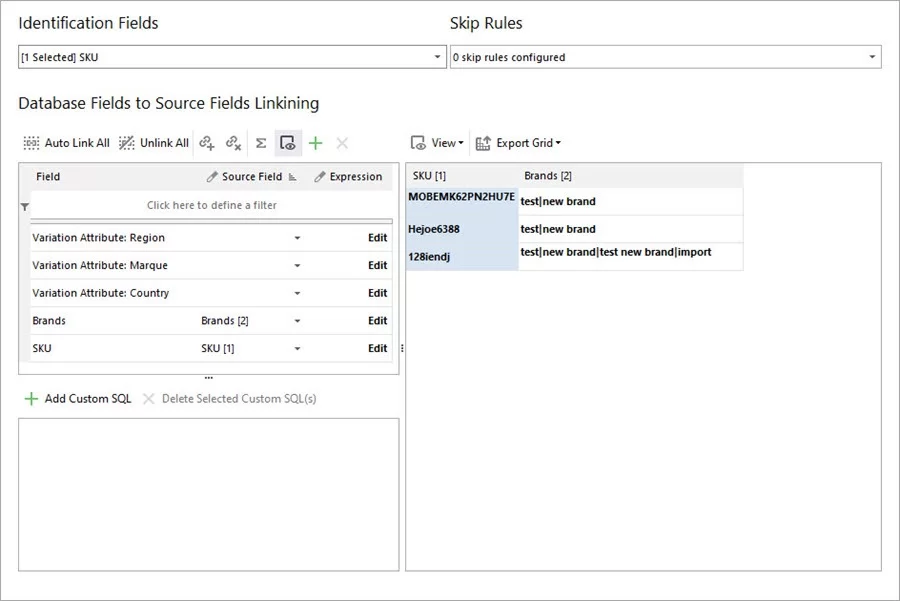
Task: Click the sigma expression icon
Action: coord(261,143)
